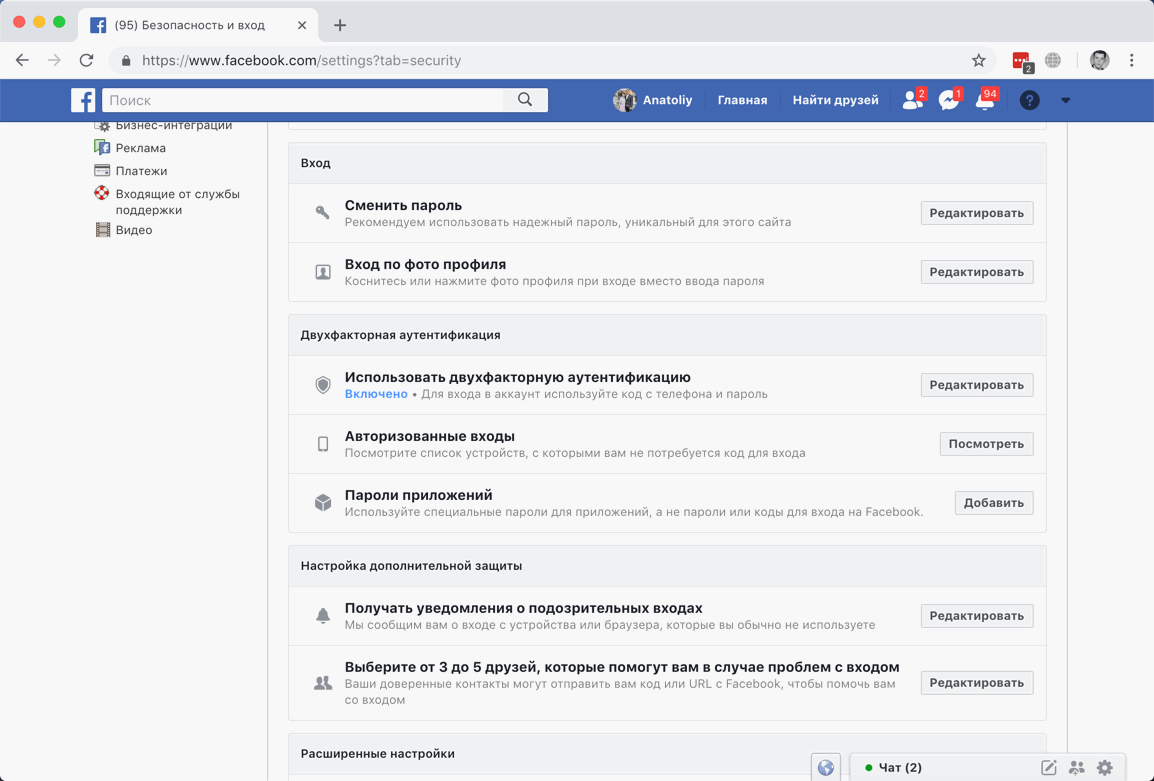Open account dropdown arrow in top bar
This screenshot has width=1154, height=781.
(1065, 100)
